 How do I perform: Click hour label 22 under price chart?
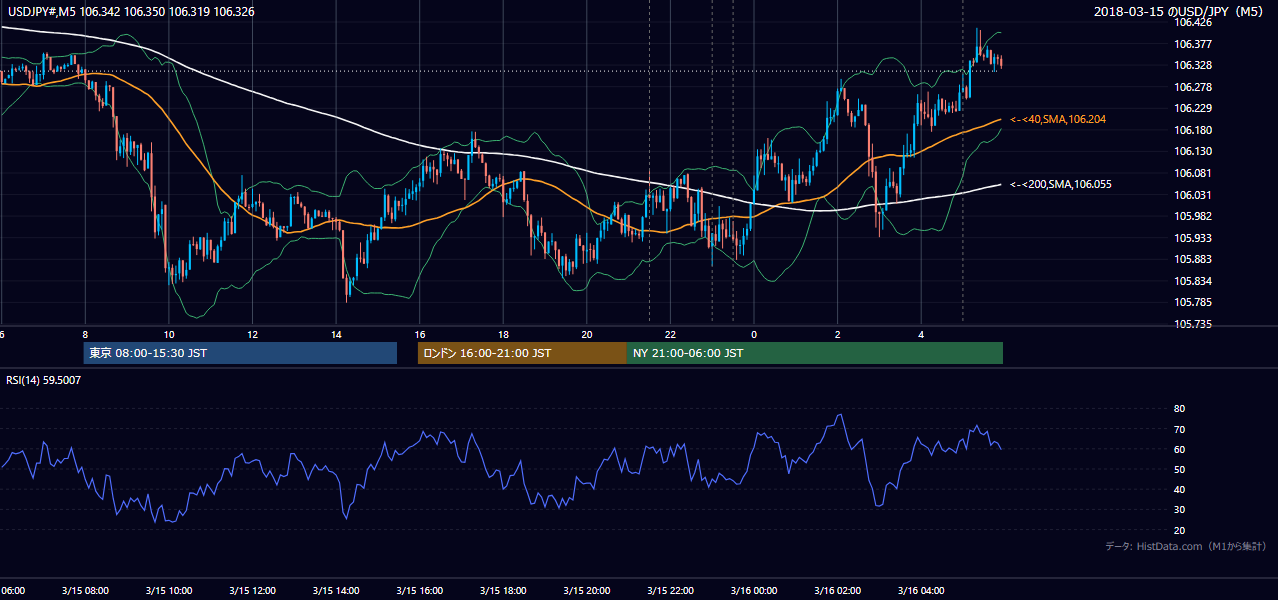pos(671,334)
